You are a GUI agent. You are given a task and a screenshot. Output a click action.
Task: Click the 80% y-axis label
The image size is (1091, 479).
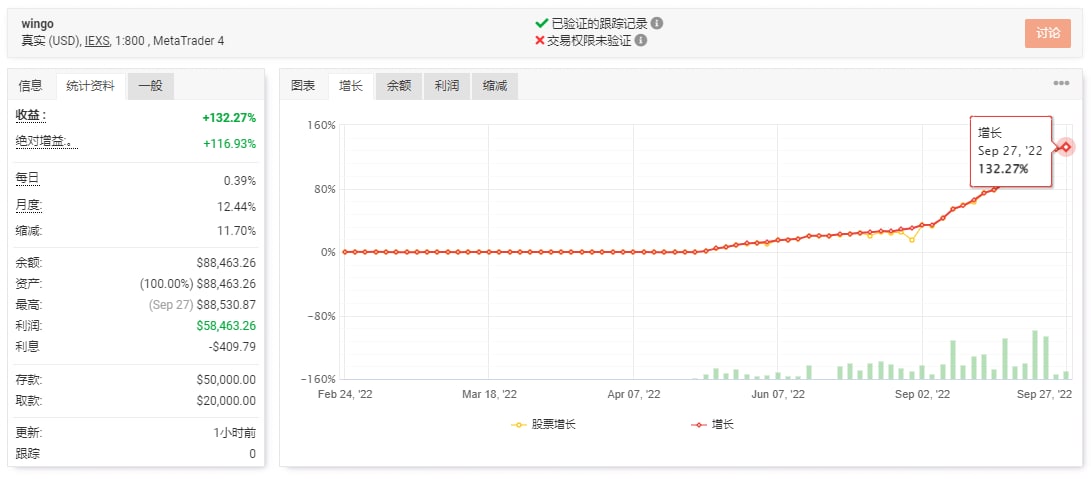coord(326,189)
